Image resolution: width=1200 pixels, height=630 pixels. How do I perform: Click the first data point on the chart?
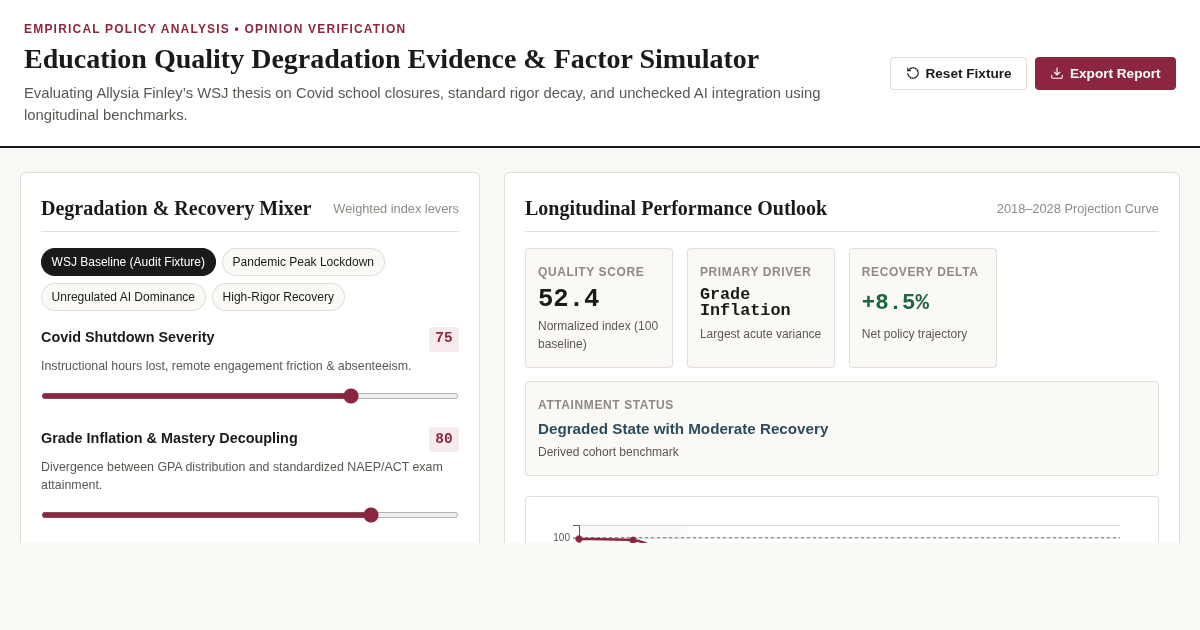(579, 539)
